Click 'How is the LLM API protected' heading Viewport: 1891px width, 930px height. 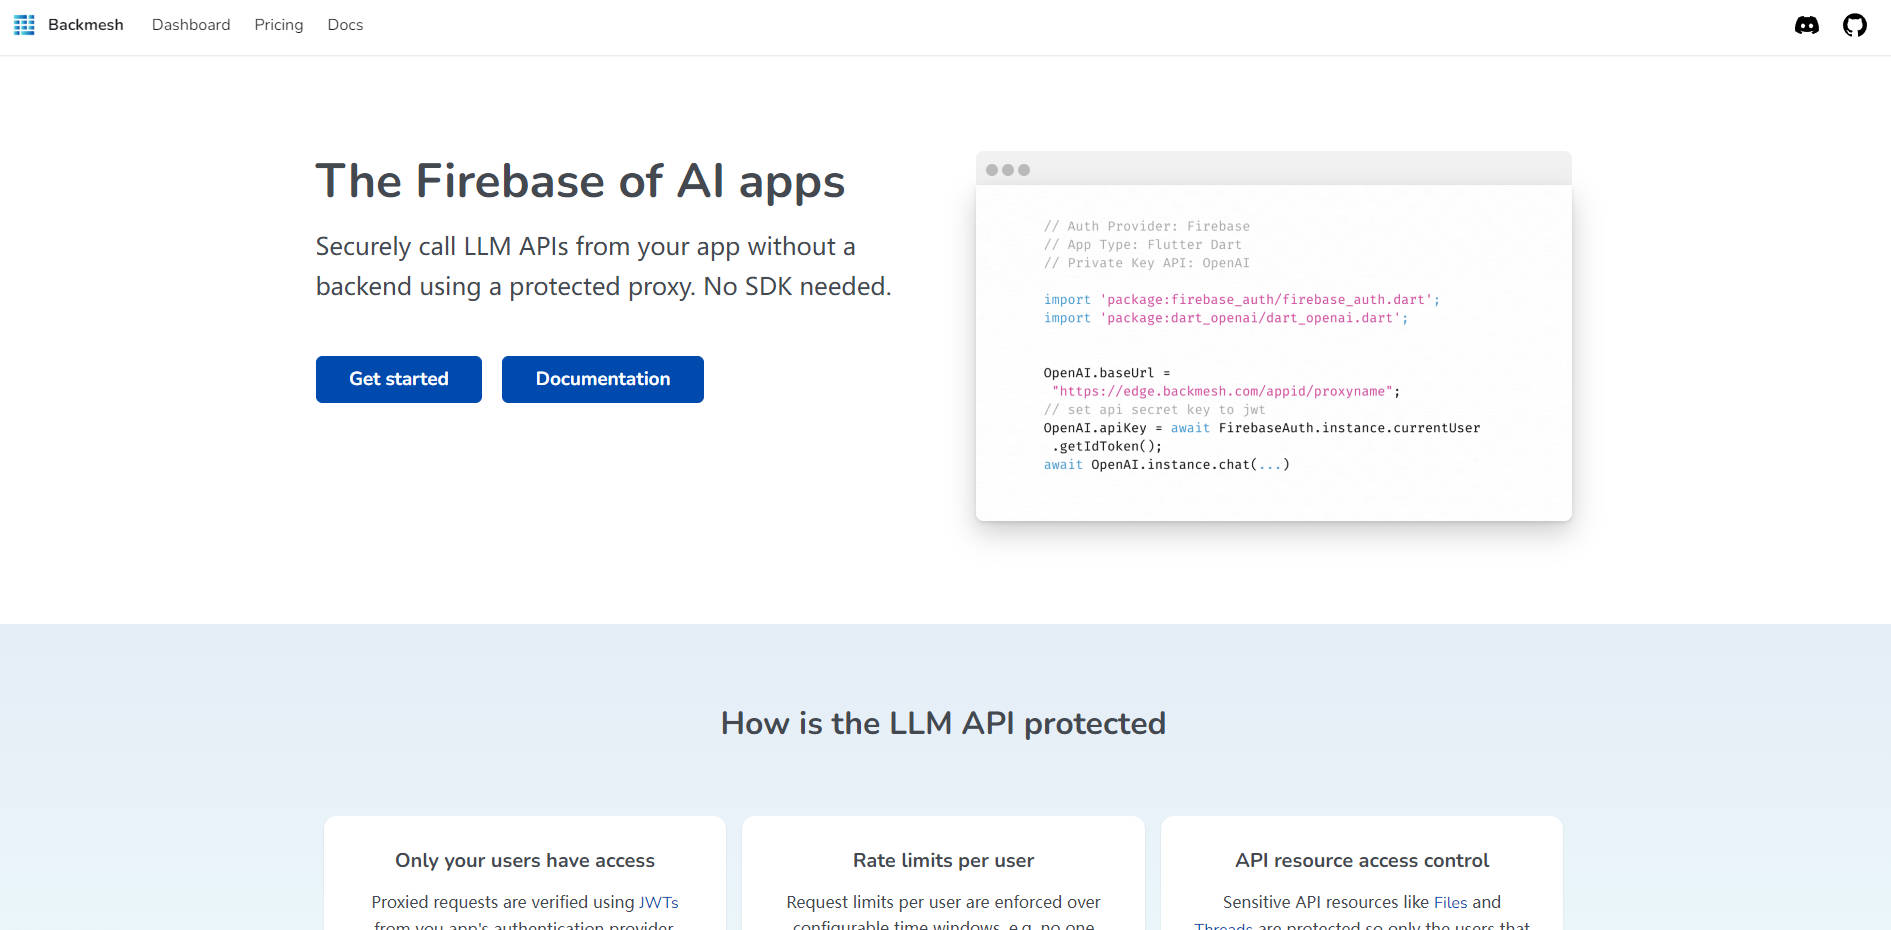coord(943,723)
